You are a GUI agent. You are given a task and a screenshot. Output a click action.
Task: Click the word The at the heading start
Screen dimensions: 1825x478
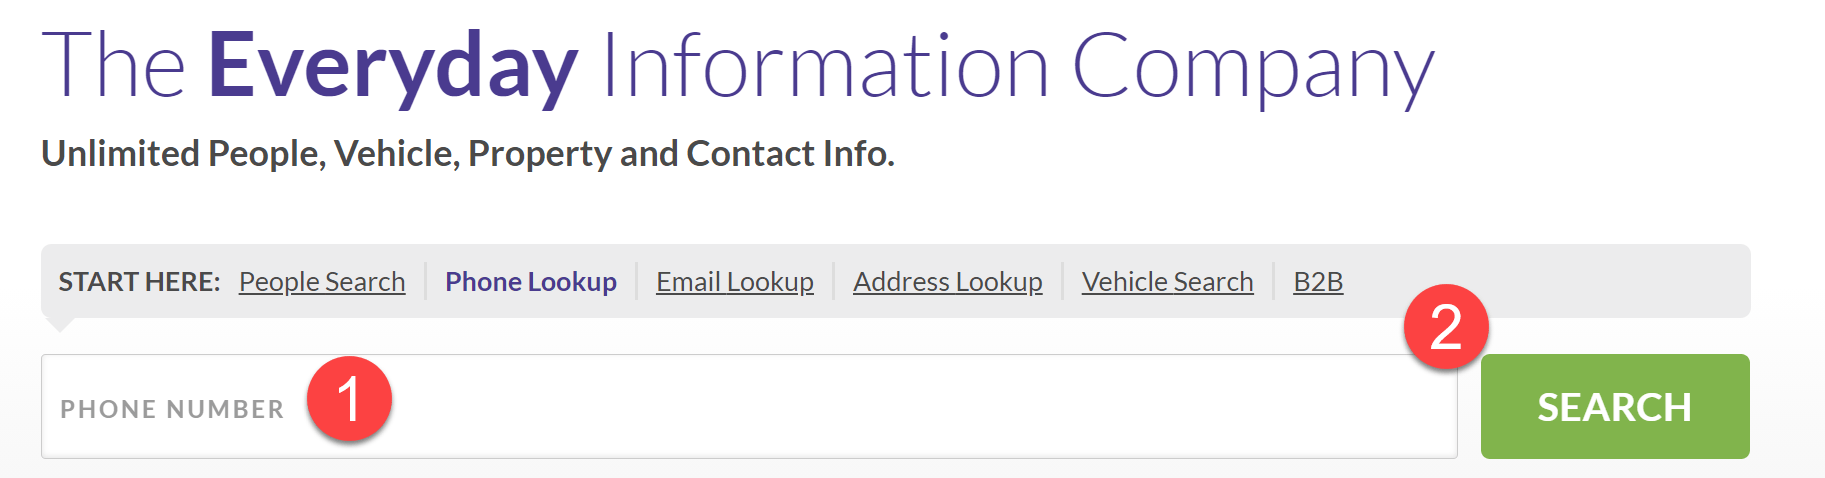pos(114,65)
